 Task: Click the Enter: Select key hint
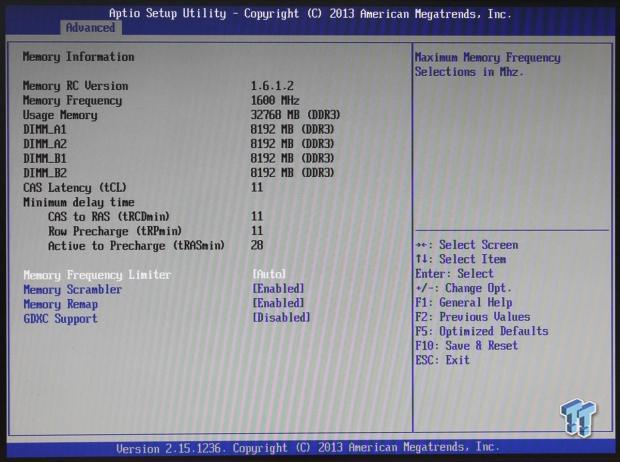(x=454, y=274)
